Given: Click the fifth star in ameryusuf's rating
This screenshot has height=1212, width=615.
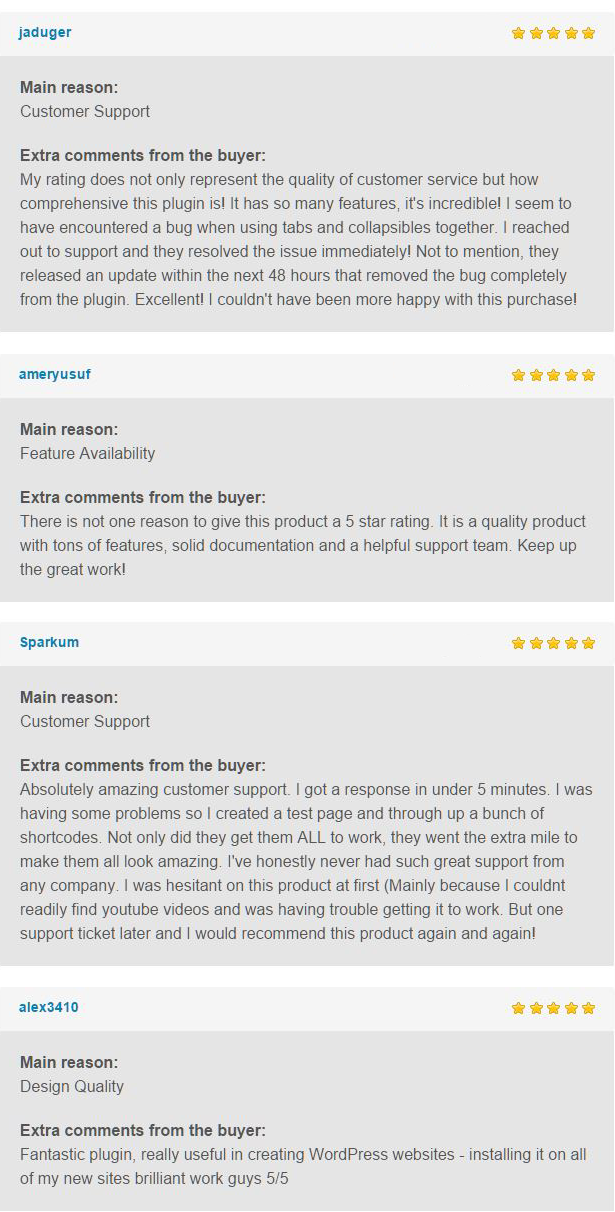Looking at the screenshot, I should [588, 375].
